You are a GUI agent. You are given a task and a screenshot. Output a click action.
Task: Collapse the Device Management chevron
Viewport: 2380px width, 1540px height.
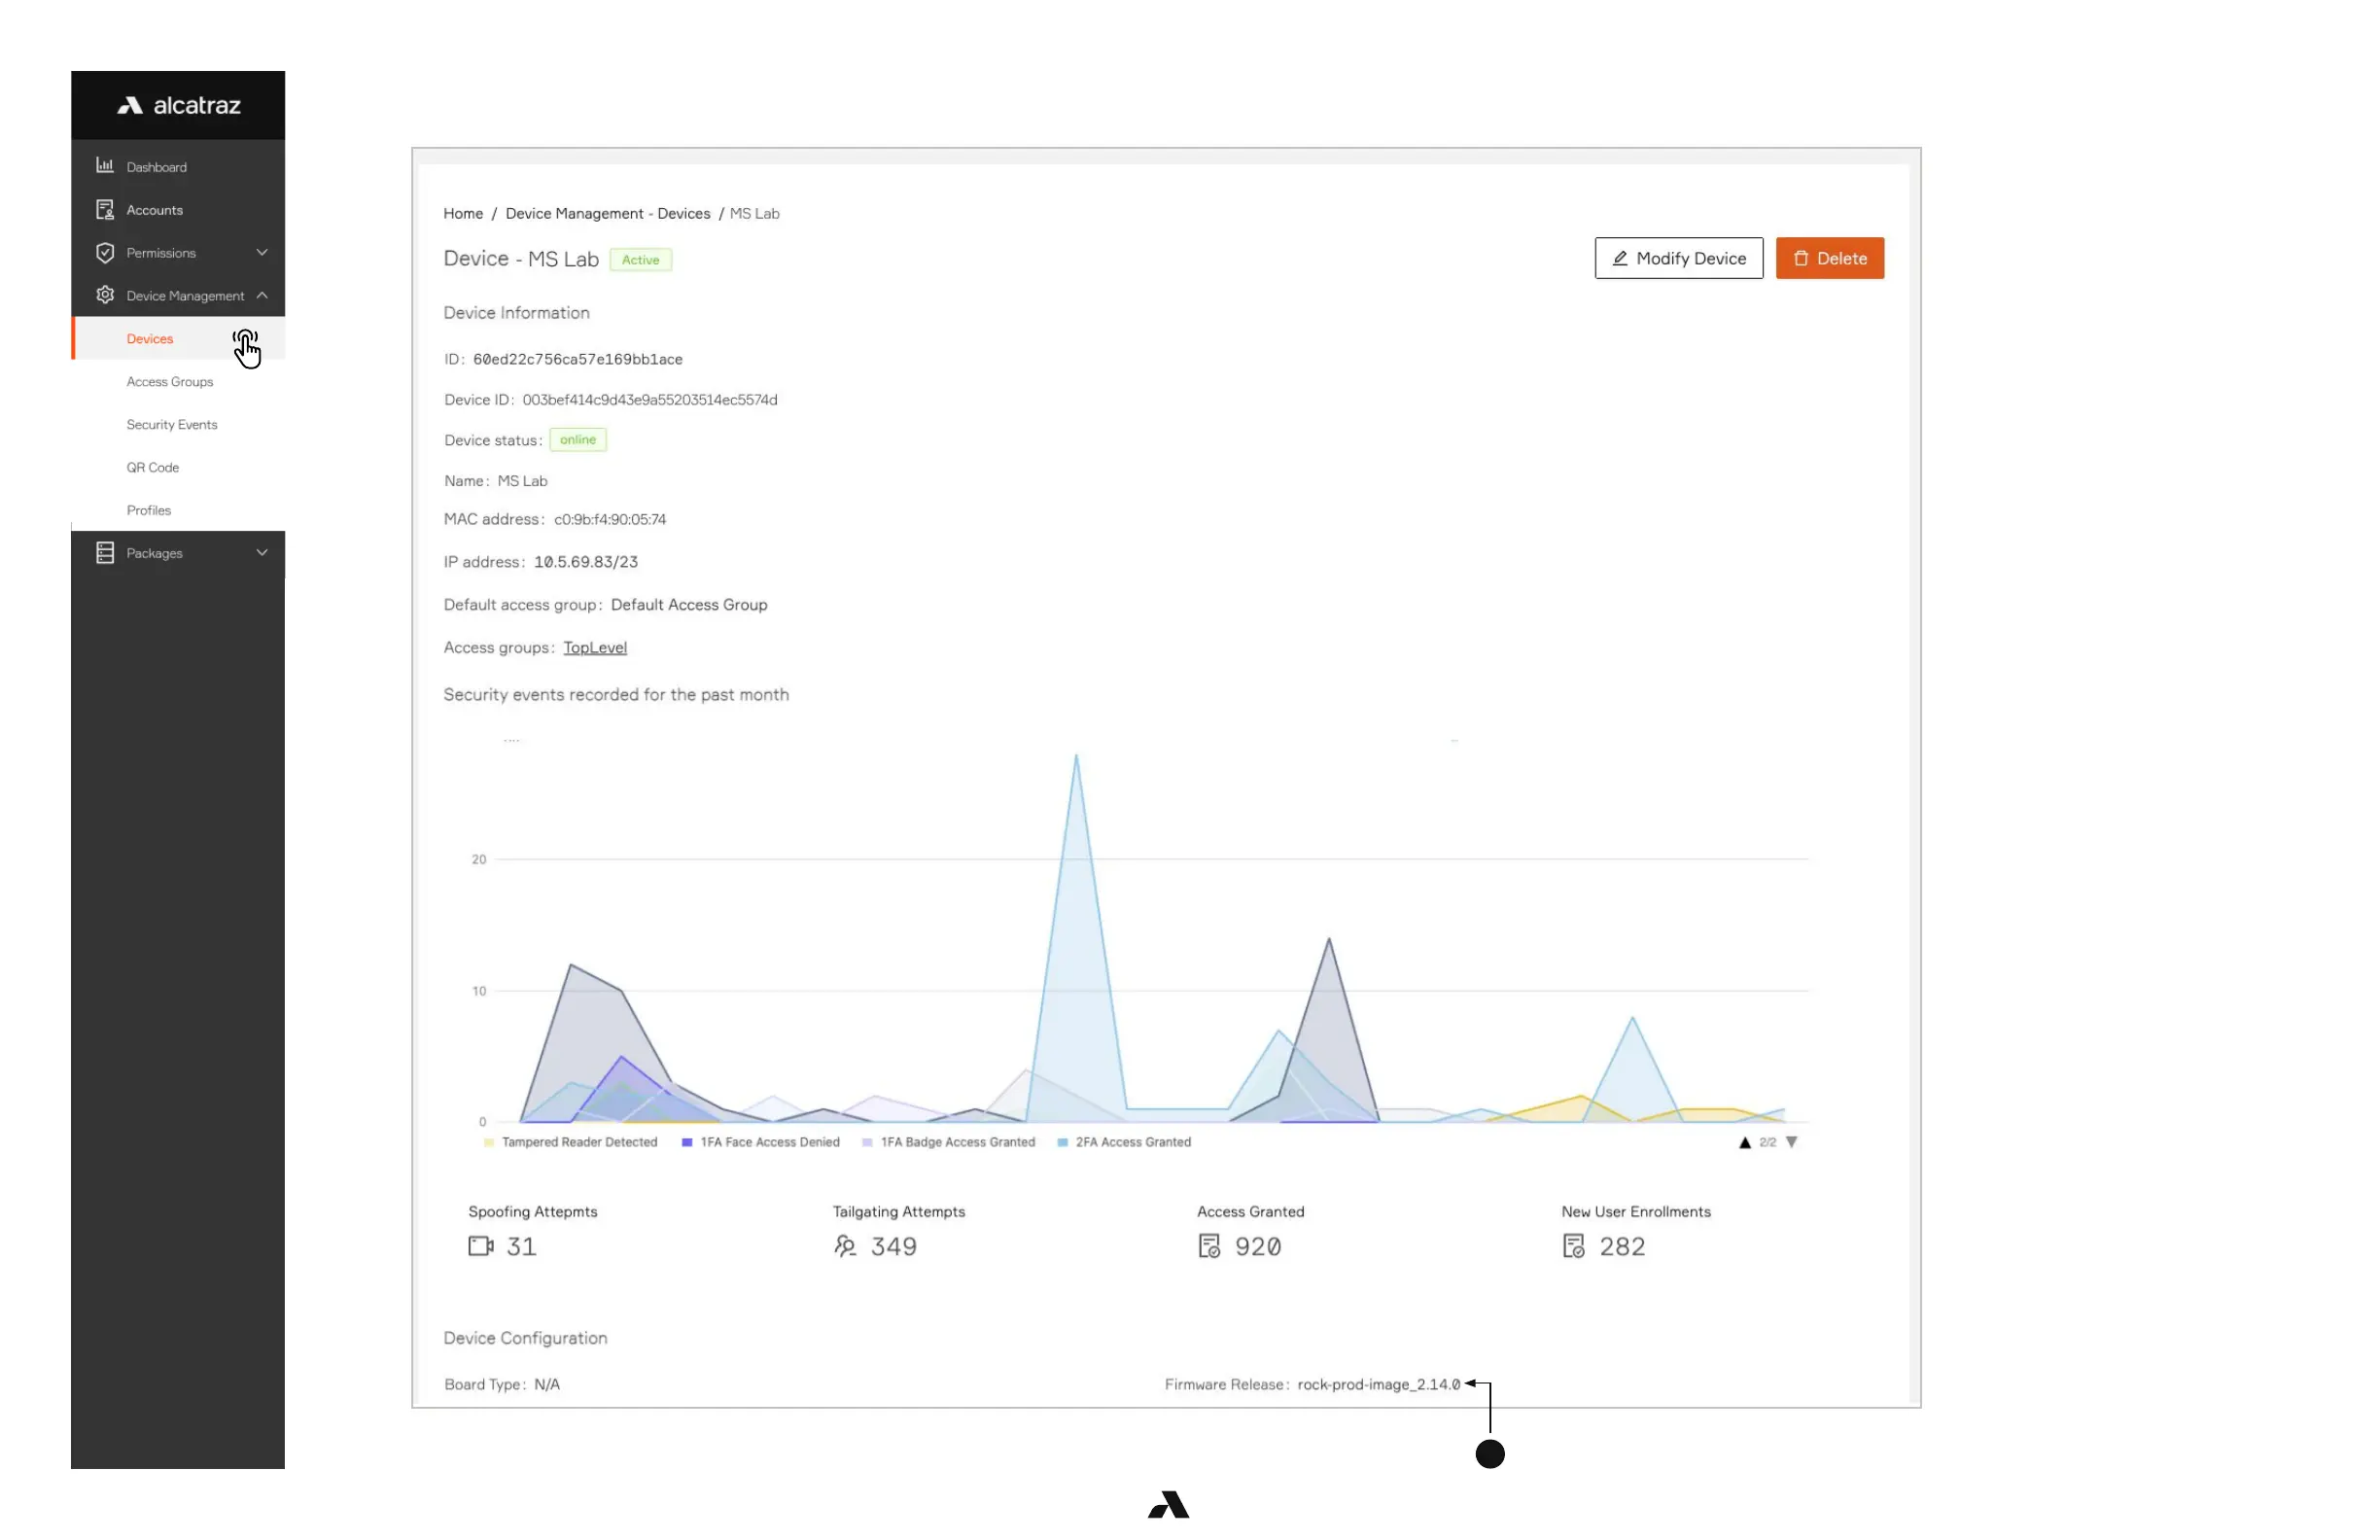click(262, 295)
